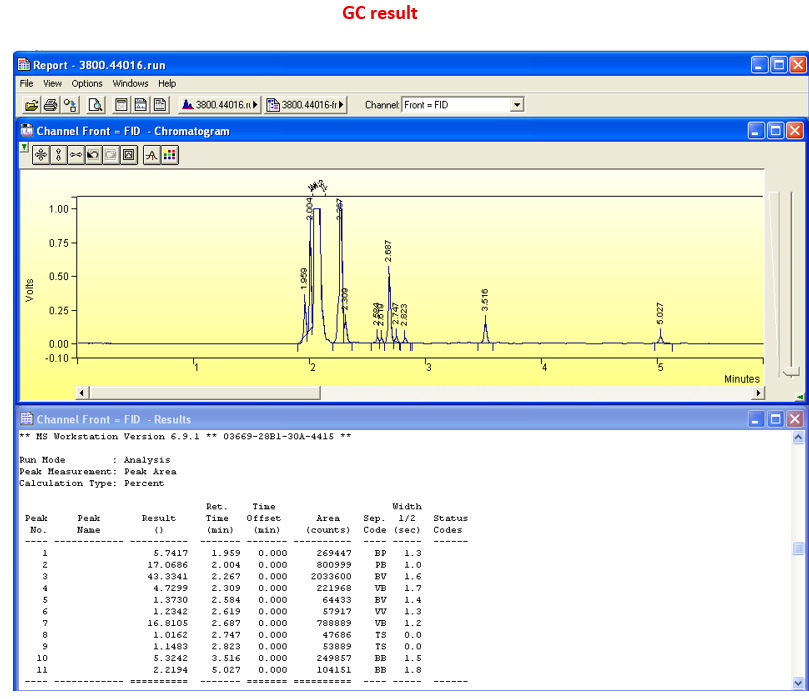This screenshot has width=809, height=699.
Task: Open the Channel Front = FID dropdown
Action: (x=516, y=105)
